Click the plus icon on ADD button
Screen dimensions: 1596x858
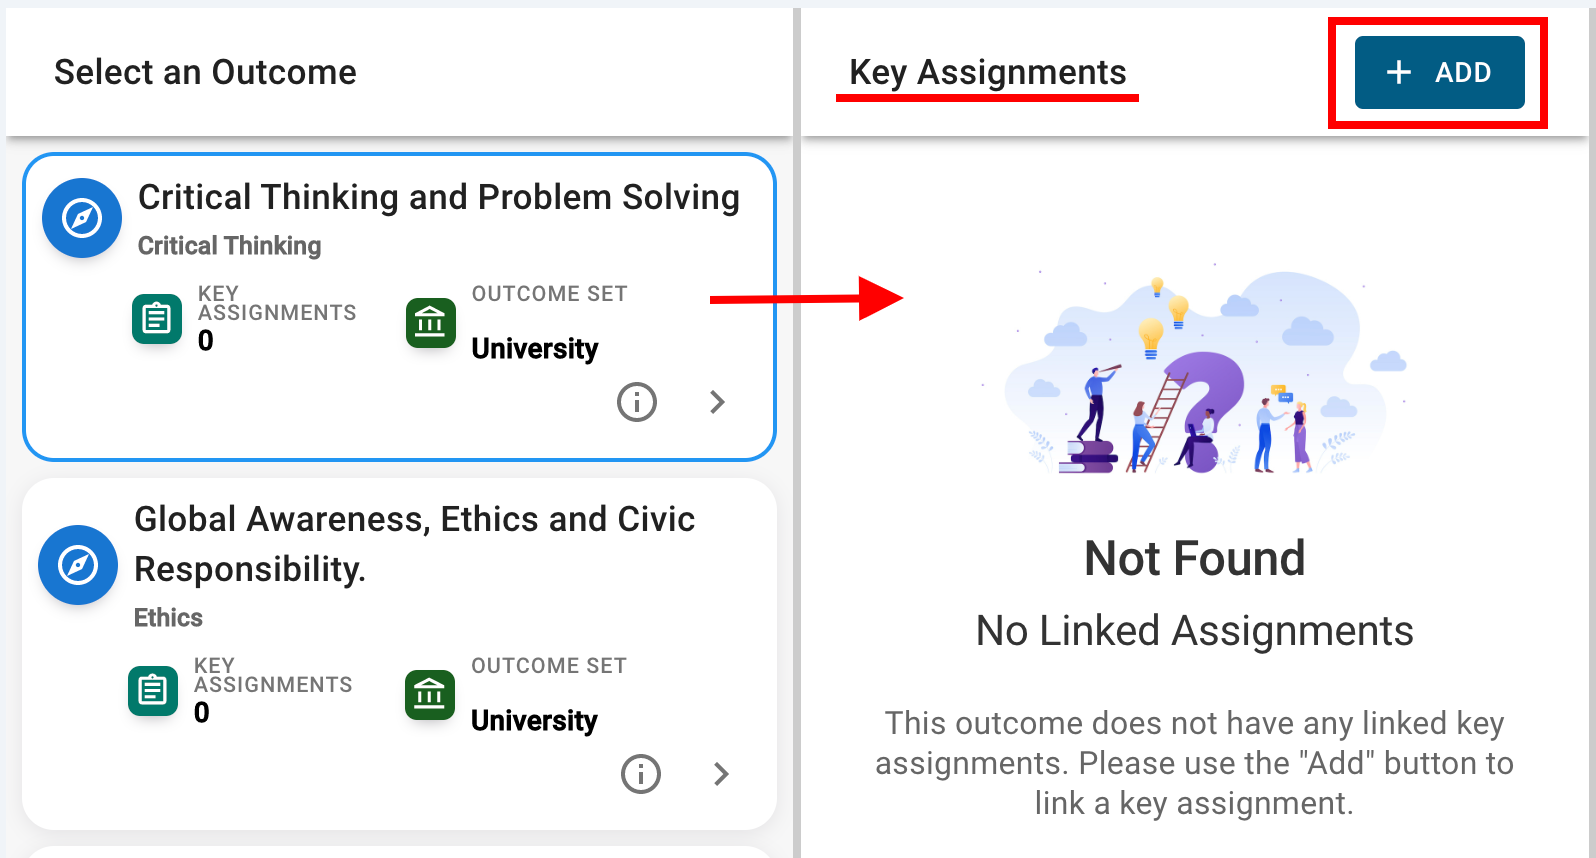tap(1399, 72)
